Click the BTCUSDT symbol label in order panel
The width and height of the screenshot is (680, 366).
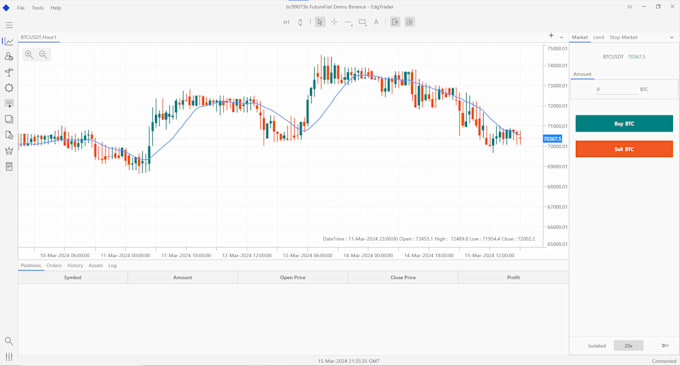[x=613, y=57]
